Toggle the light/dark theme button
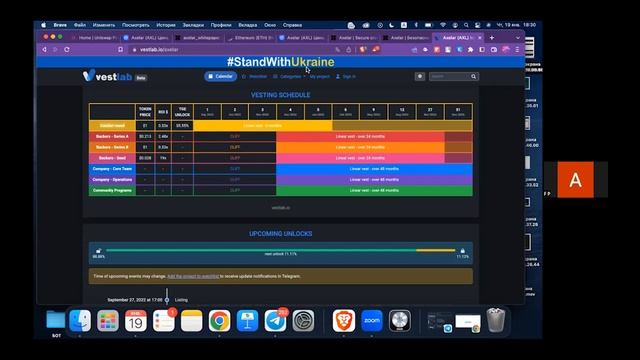This screenshot has width=640, height=360. tap(420, 76)
